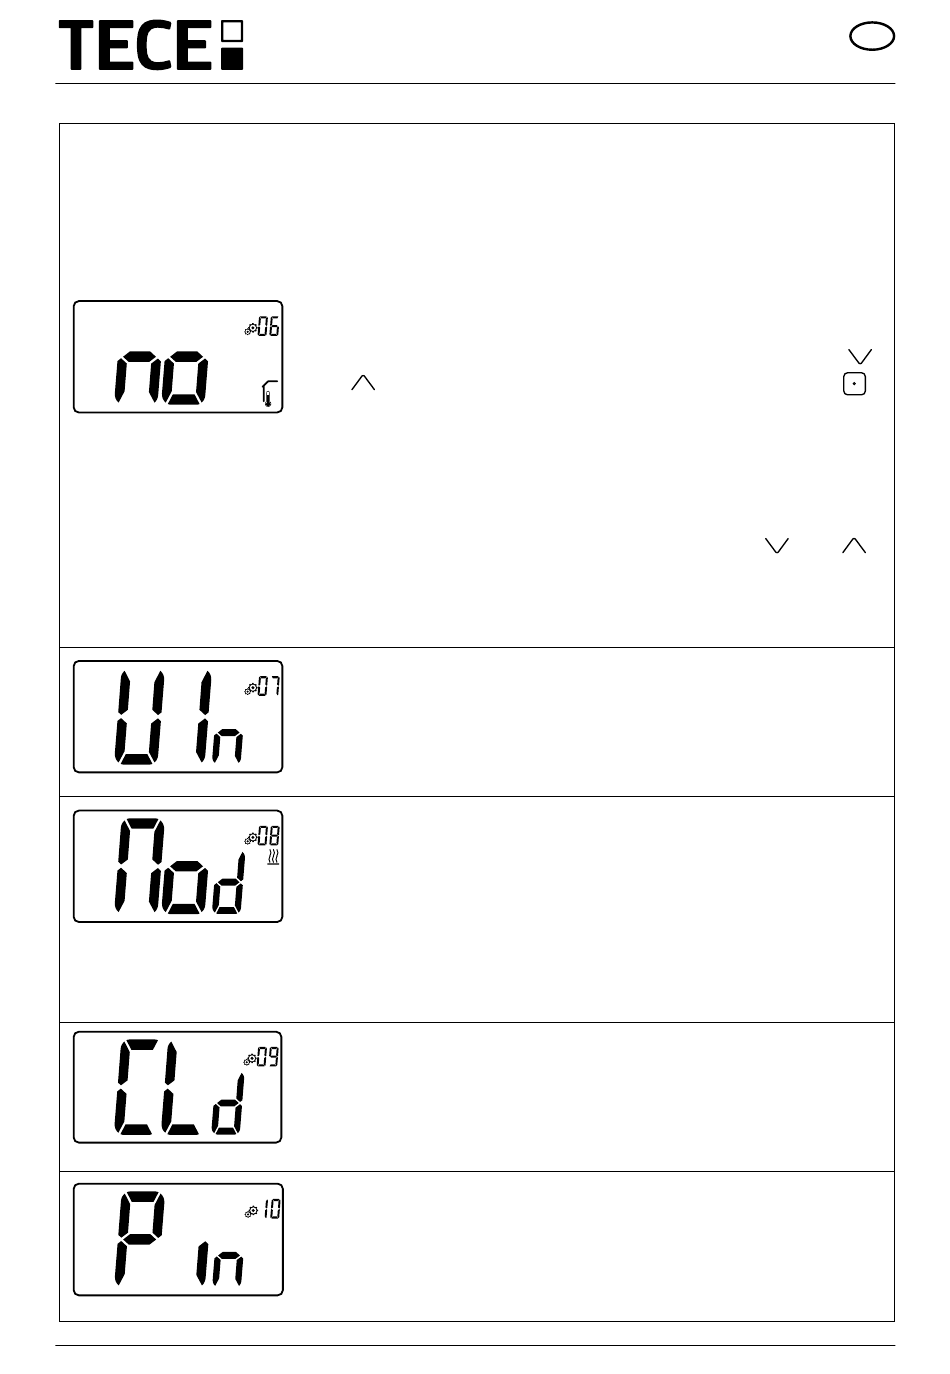Click the up arrow paired after a down arrow
This screenshot has width=950, height=1374.
[854, 545]
